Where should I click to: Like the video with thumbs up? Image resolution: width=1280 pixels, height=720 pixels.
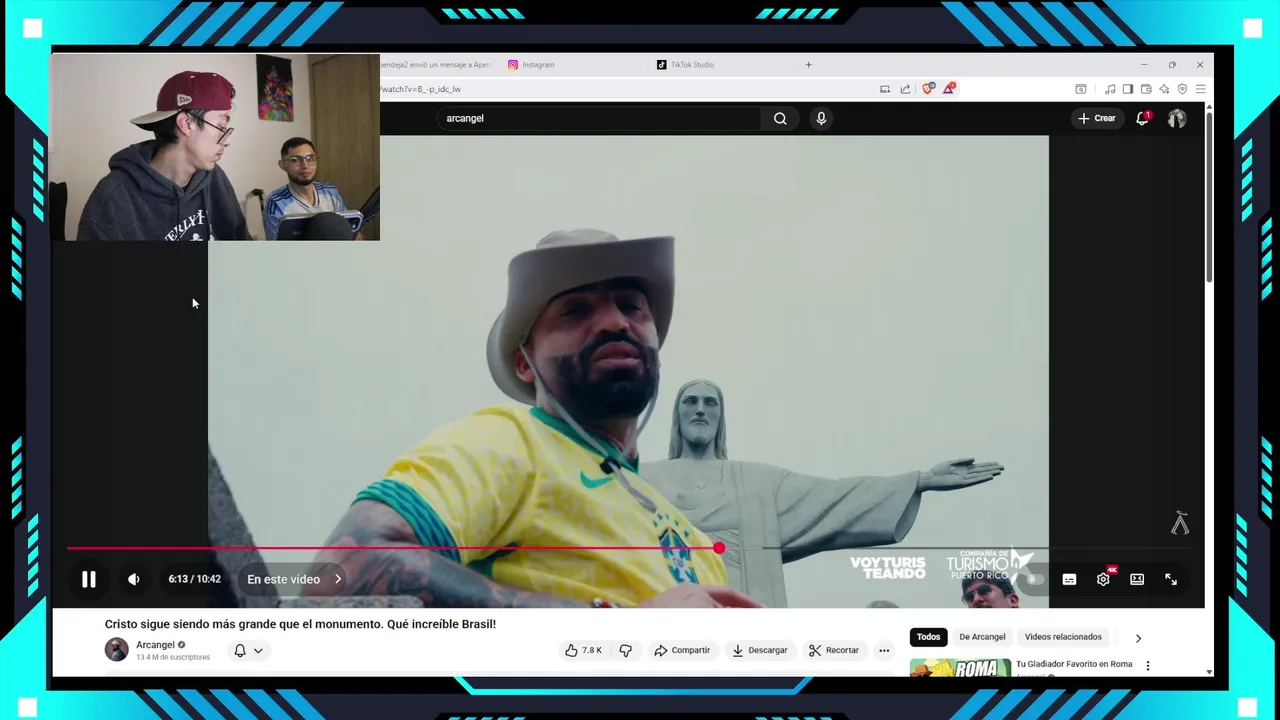583,650
